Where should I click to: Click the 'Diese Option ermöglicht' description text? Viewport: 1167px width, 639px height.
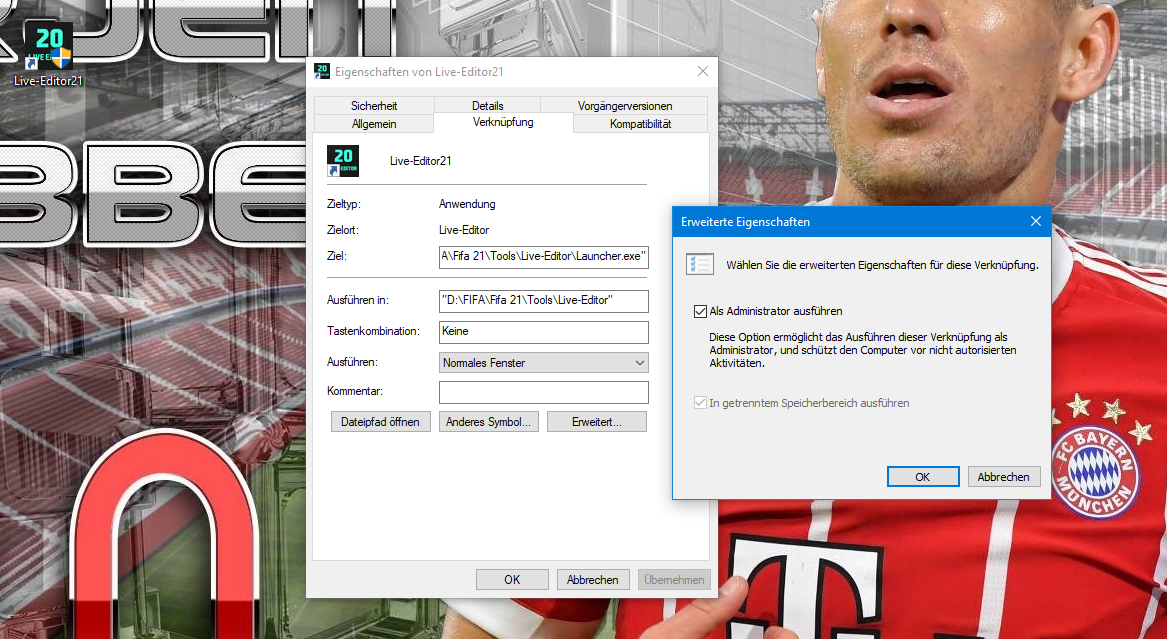863,350
